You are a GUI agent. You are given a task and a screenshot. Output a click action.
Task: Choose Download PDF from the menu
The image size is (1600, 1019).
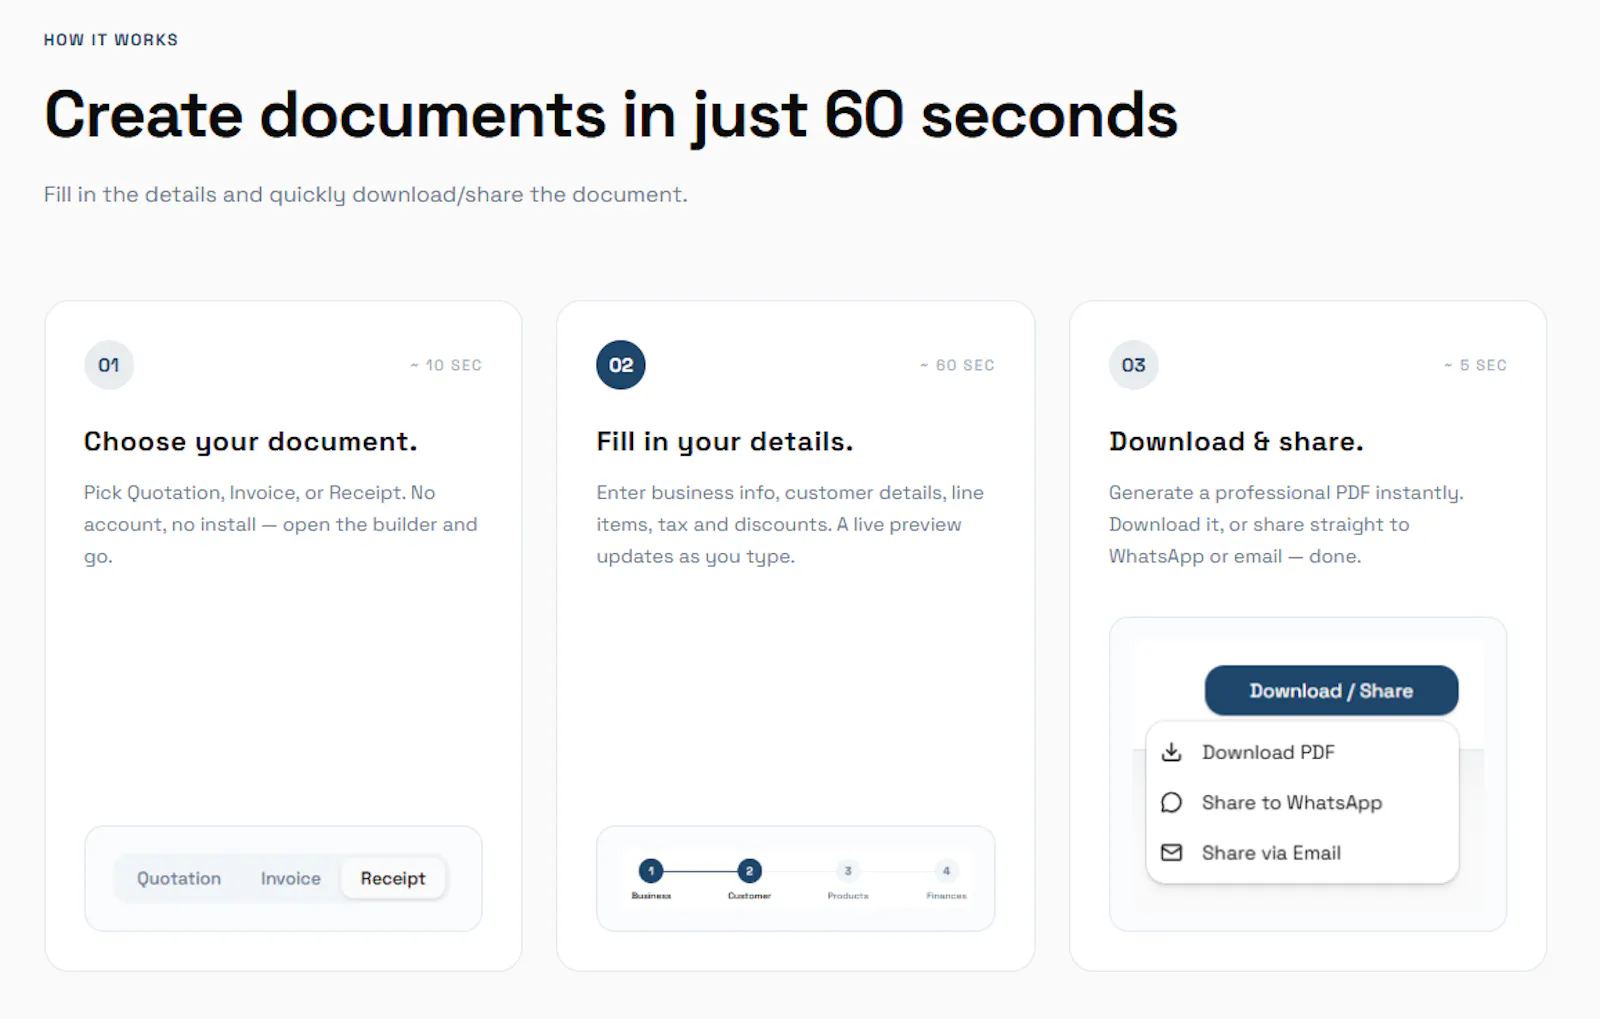(1302, 752)
